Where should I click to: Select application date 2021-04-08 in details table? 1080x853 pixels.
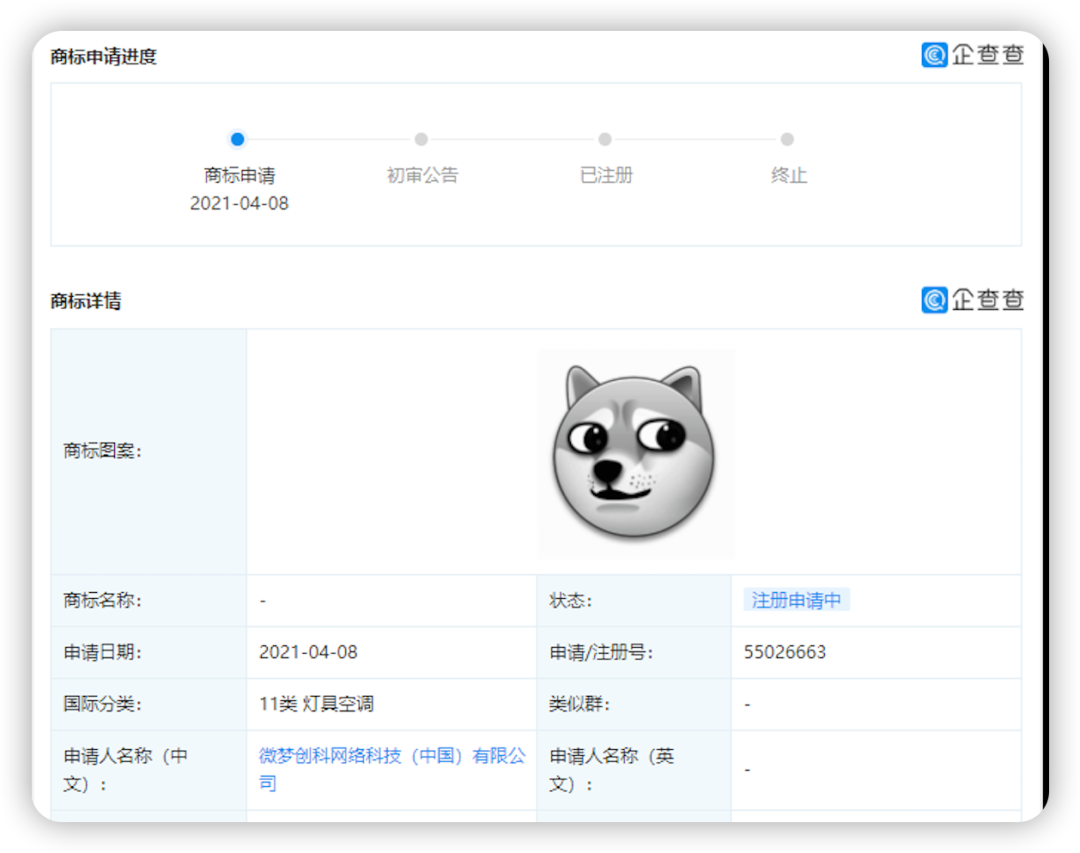point(308,652)
